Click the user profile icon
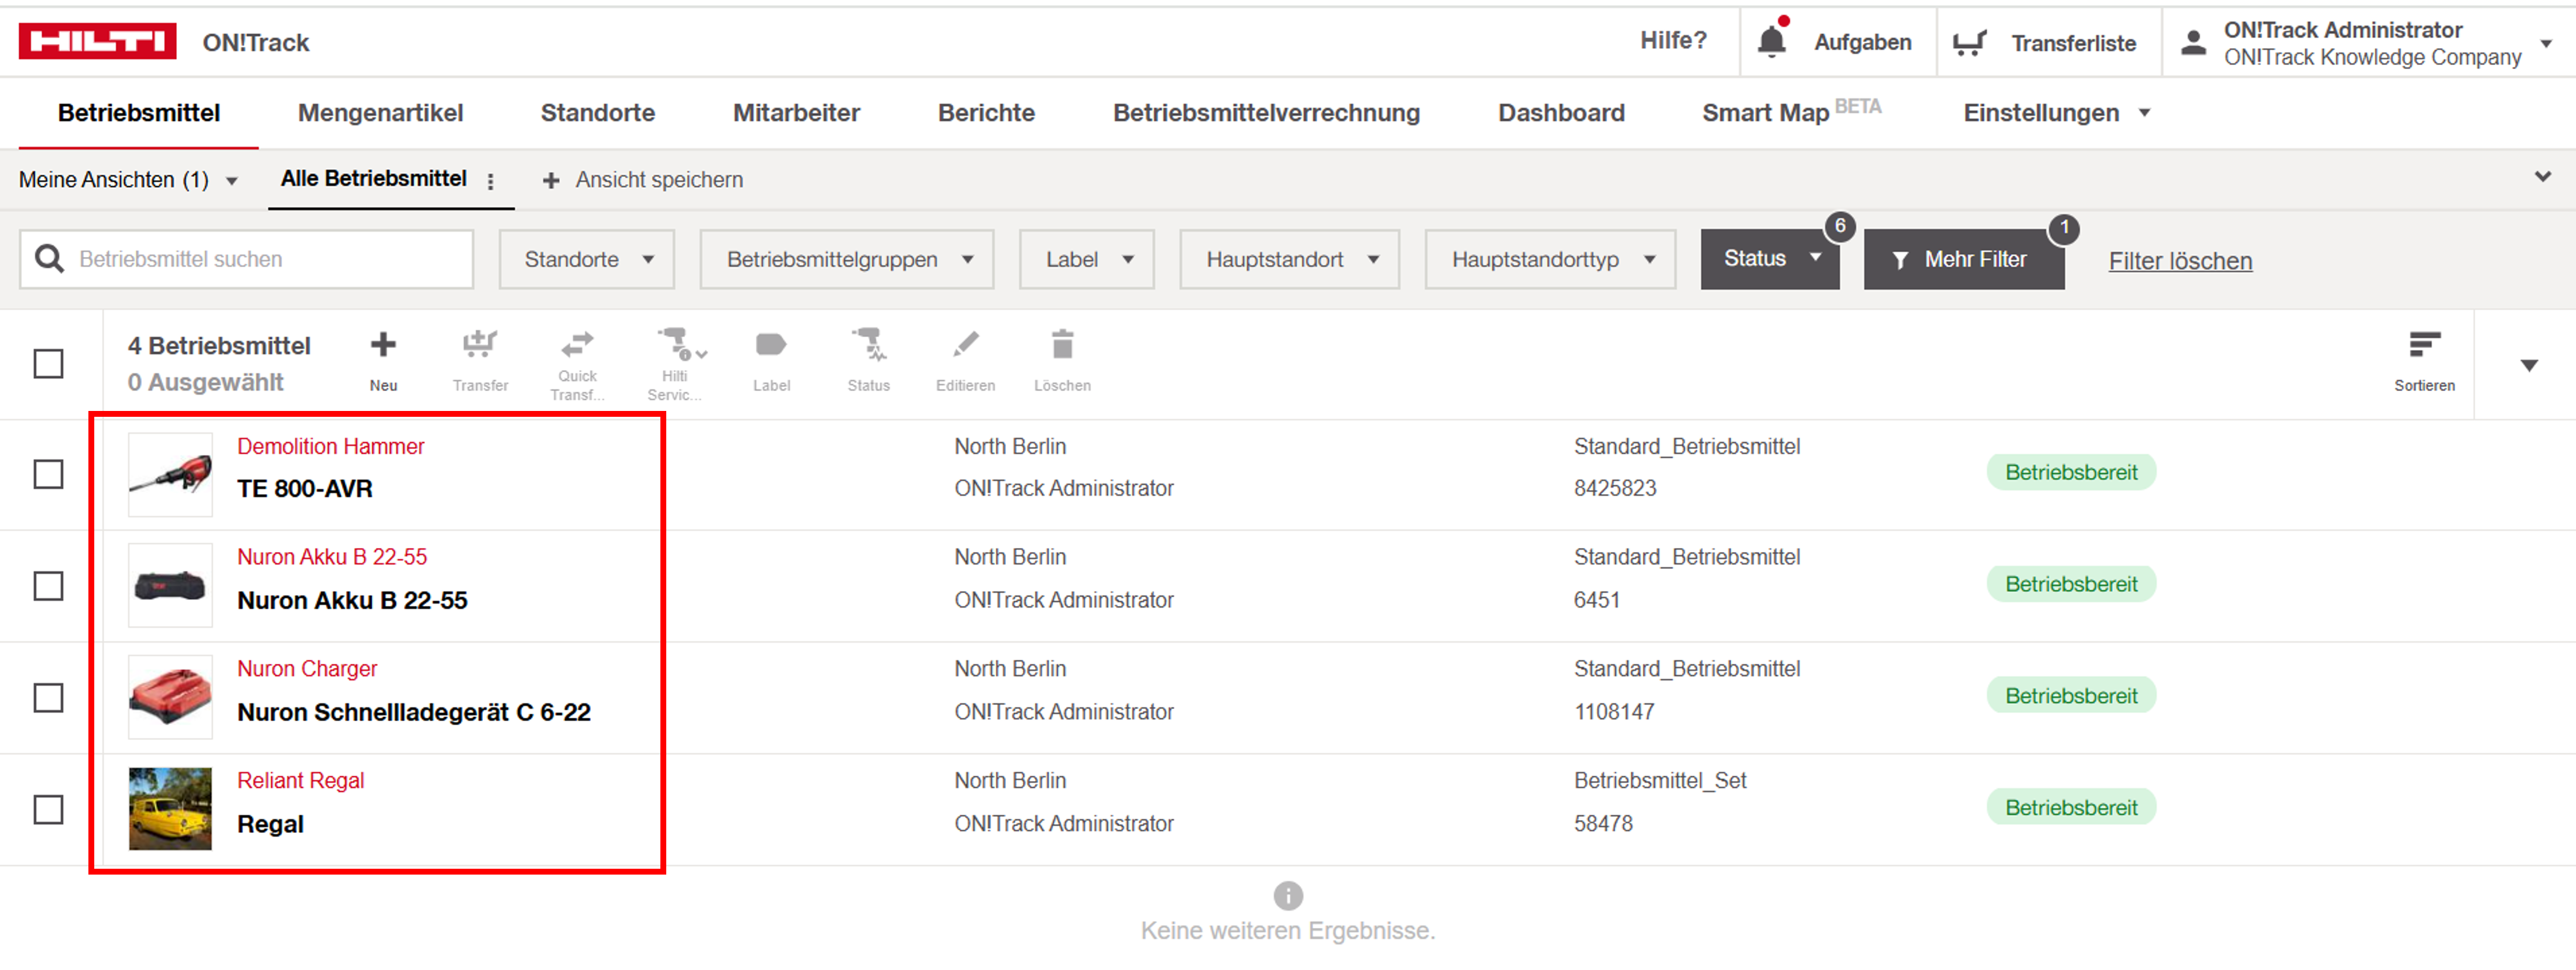The height and width of the screenshot is (970, 2576). pos(2193,42)
